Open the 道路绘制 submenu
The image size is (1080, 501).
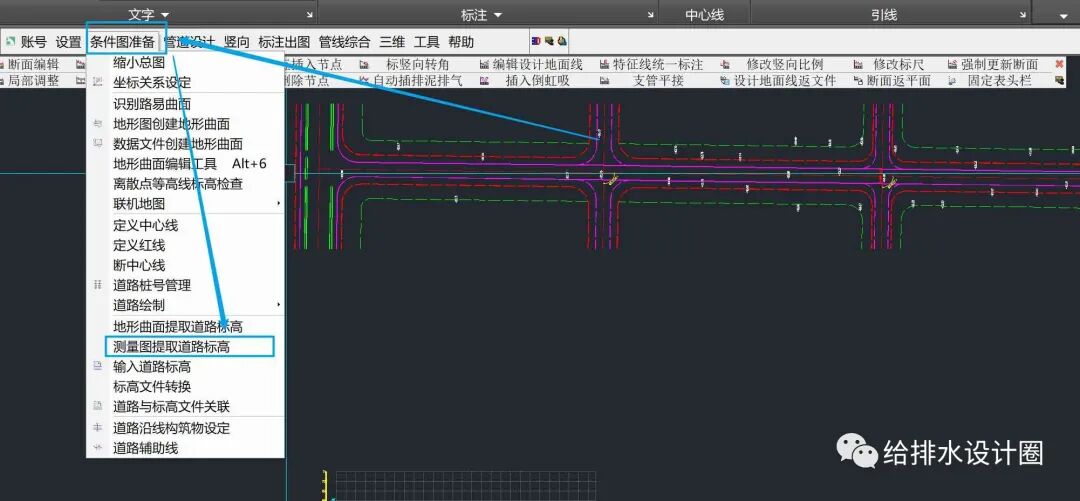point(278,305)
